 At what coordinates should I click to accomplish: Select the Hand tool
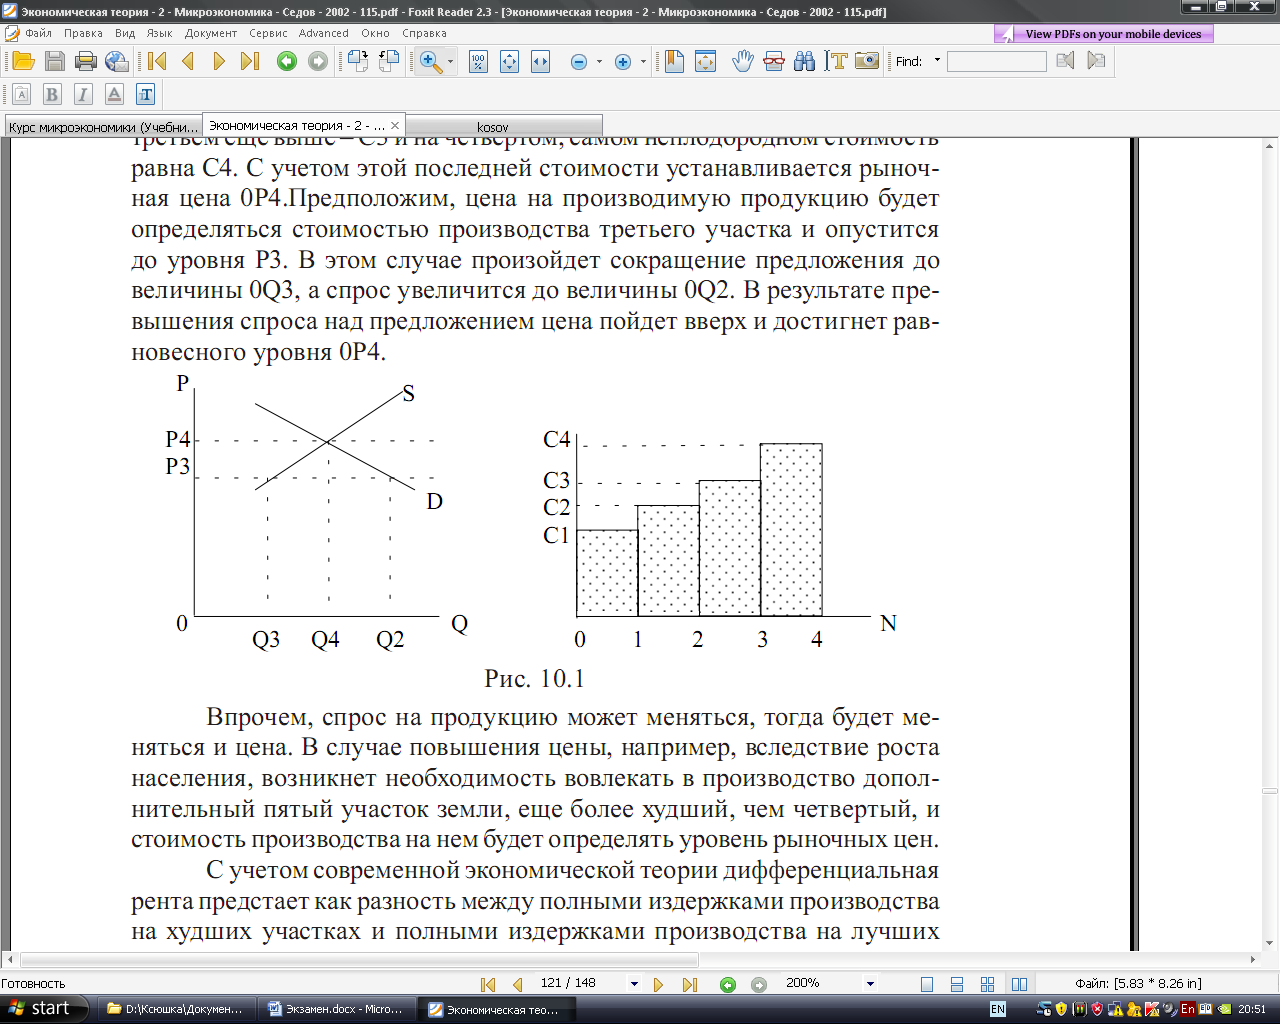[742, 61]
